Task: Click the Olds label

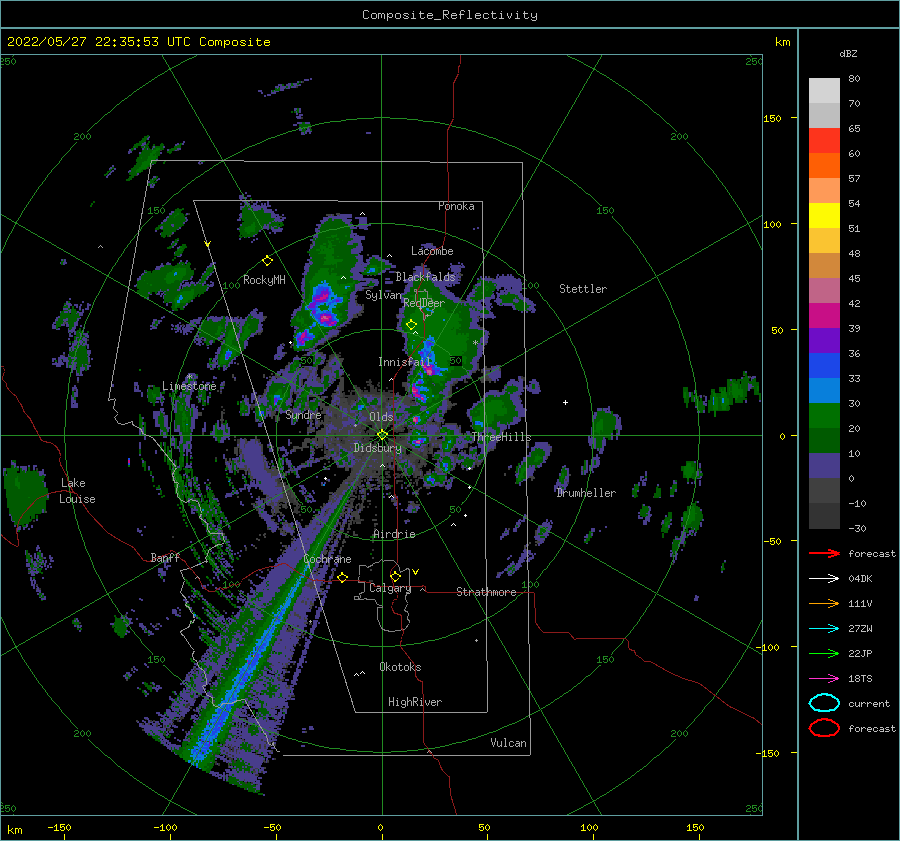Action: [381, 417]
